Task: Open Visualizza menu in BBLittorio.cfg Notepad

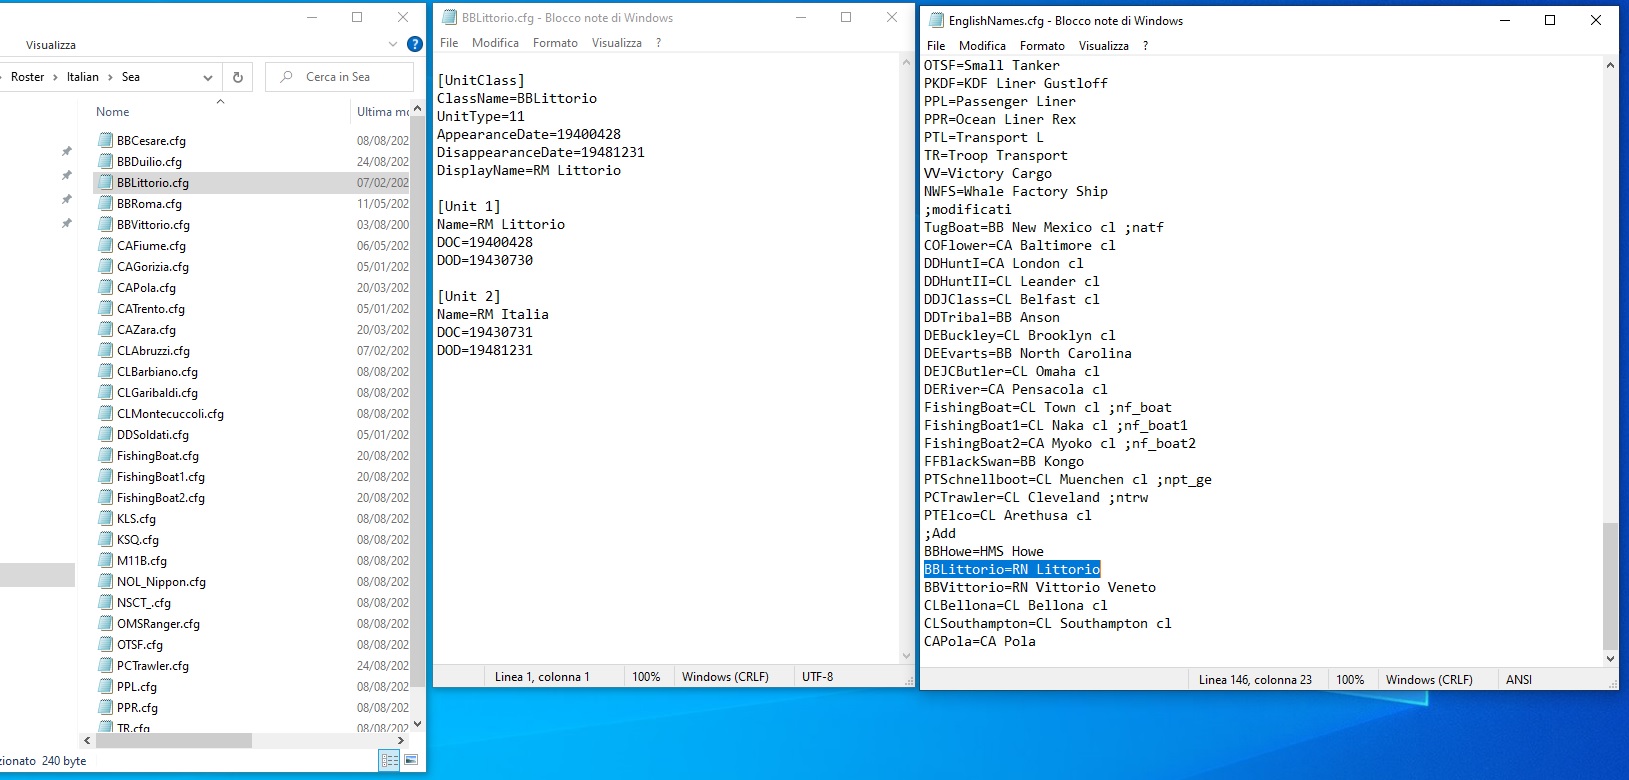Action: pyautogui.click(x=617, y=43)
